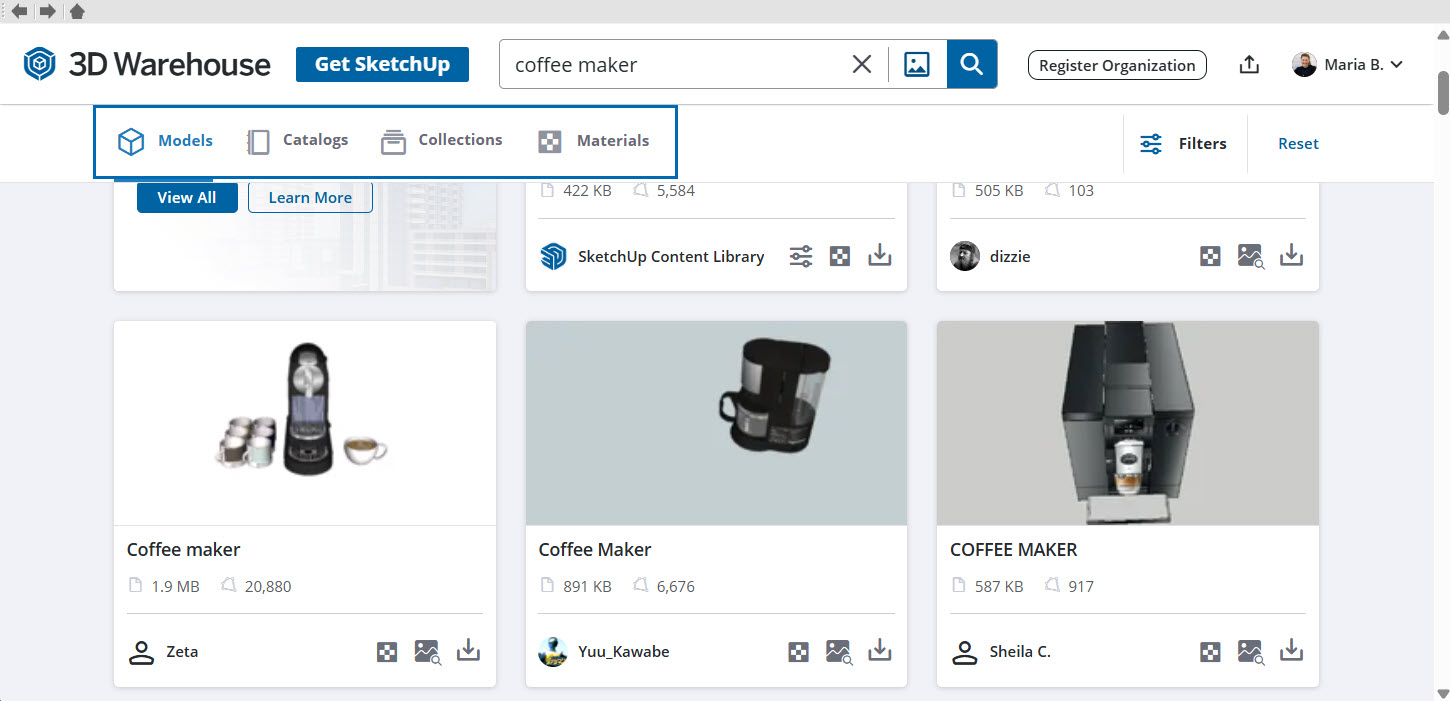Click the 20,880 downloads count text
Viewport: 1450px width, 701px height.
pyautogui.click(x=268, y=587)
